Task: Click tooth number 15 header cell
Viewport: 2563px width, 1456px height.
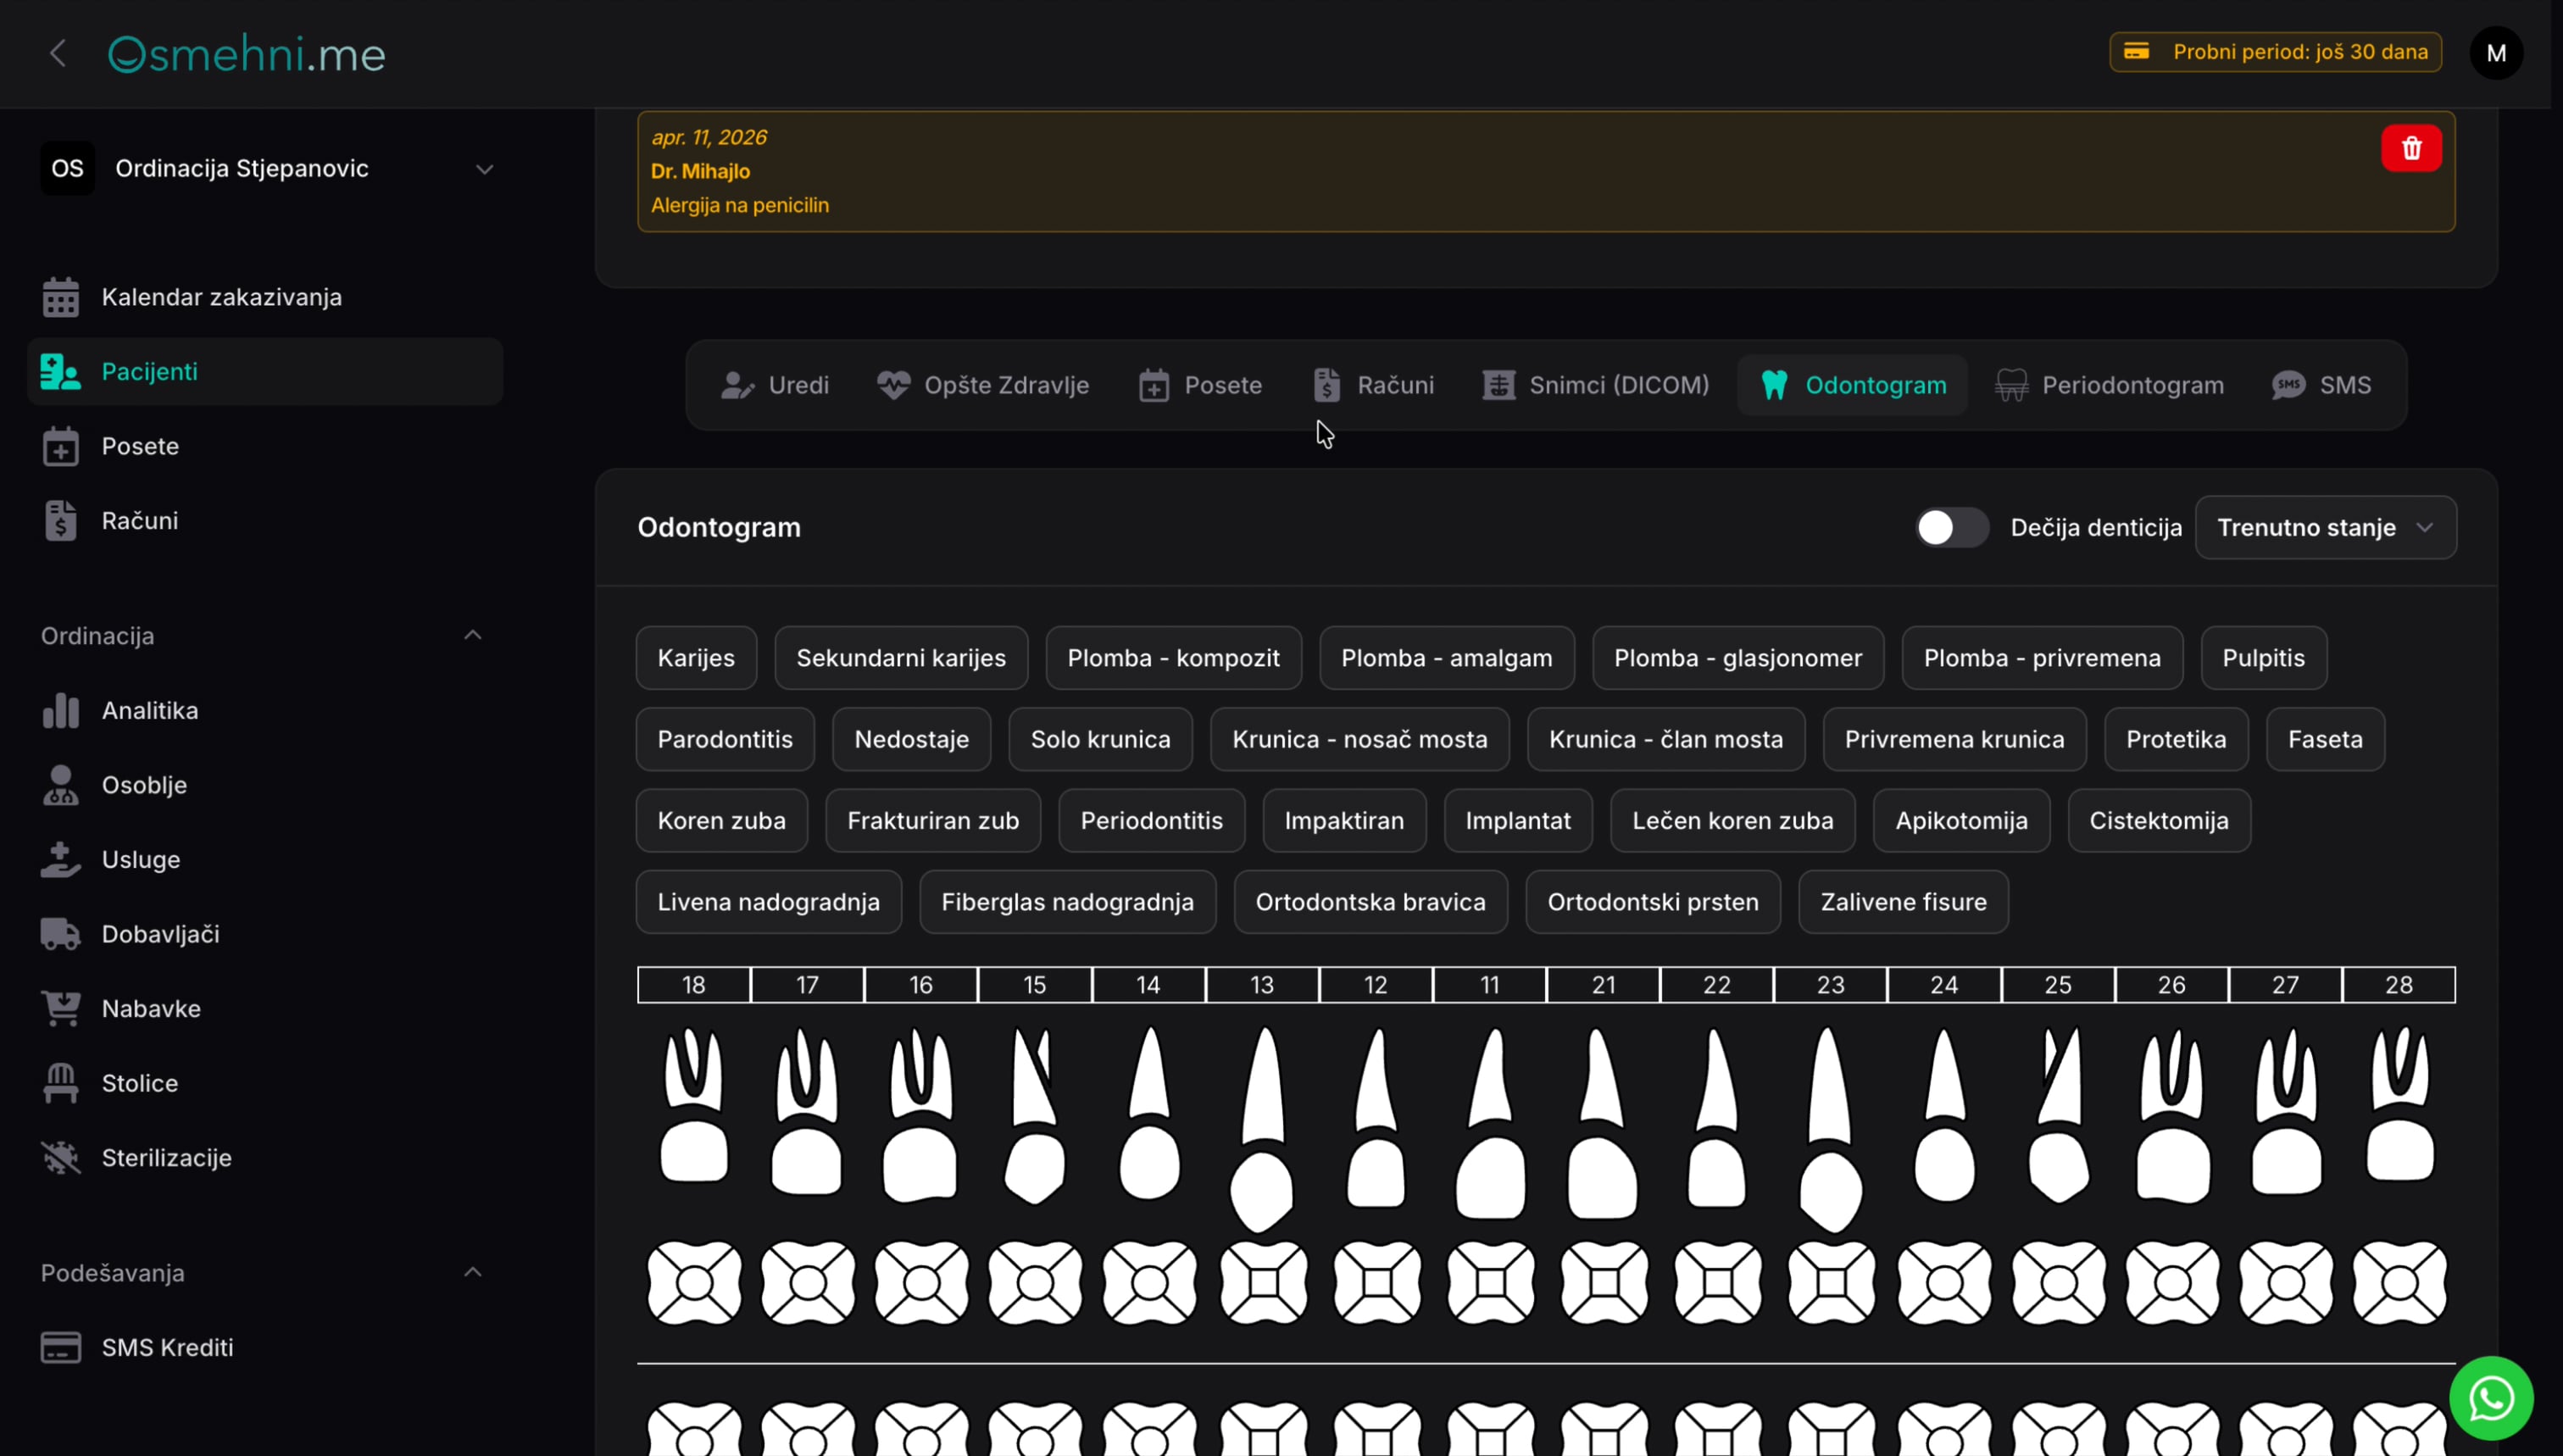Action: pyautogui.click(x=1035, y=985)
